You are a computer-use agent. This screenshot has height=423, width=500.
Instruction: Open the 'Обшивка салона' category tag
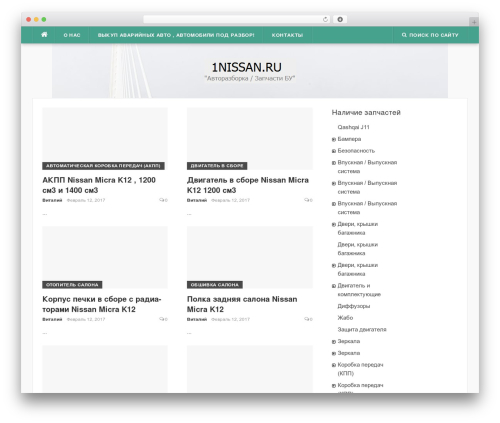(x=215, y=285)
